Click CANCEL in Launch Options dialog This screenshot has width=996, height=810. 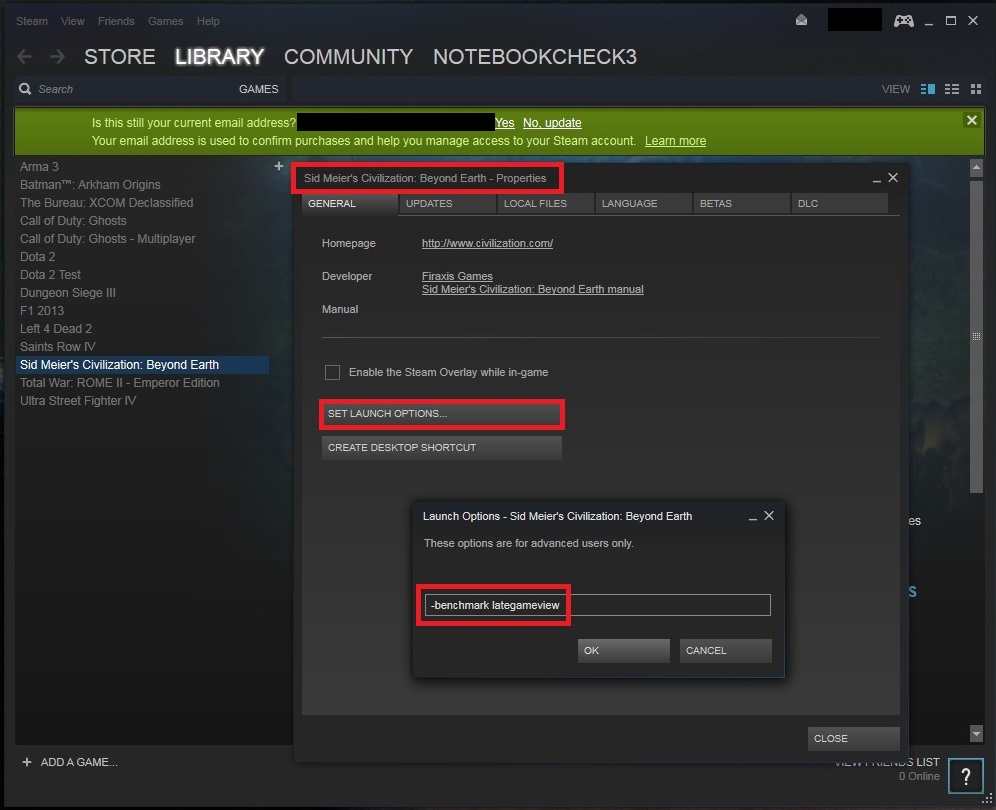[x=725, y=651]
